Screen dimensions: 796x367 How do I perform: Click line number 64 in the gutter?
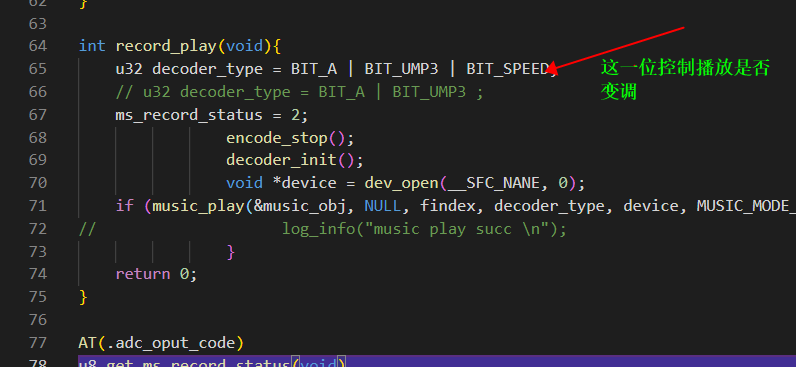coord(38,46)
